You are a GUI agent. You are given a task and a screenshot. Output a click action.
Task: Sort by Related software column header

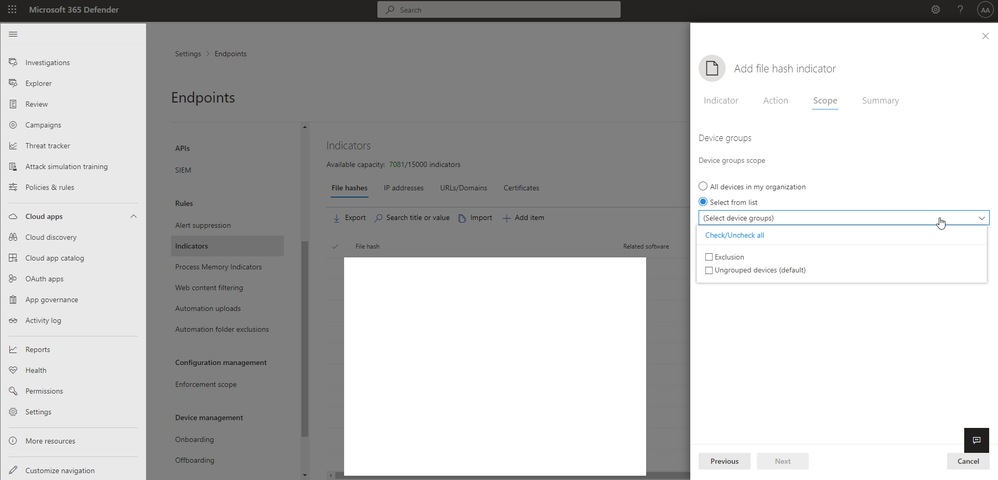(646, 246)
